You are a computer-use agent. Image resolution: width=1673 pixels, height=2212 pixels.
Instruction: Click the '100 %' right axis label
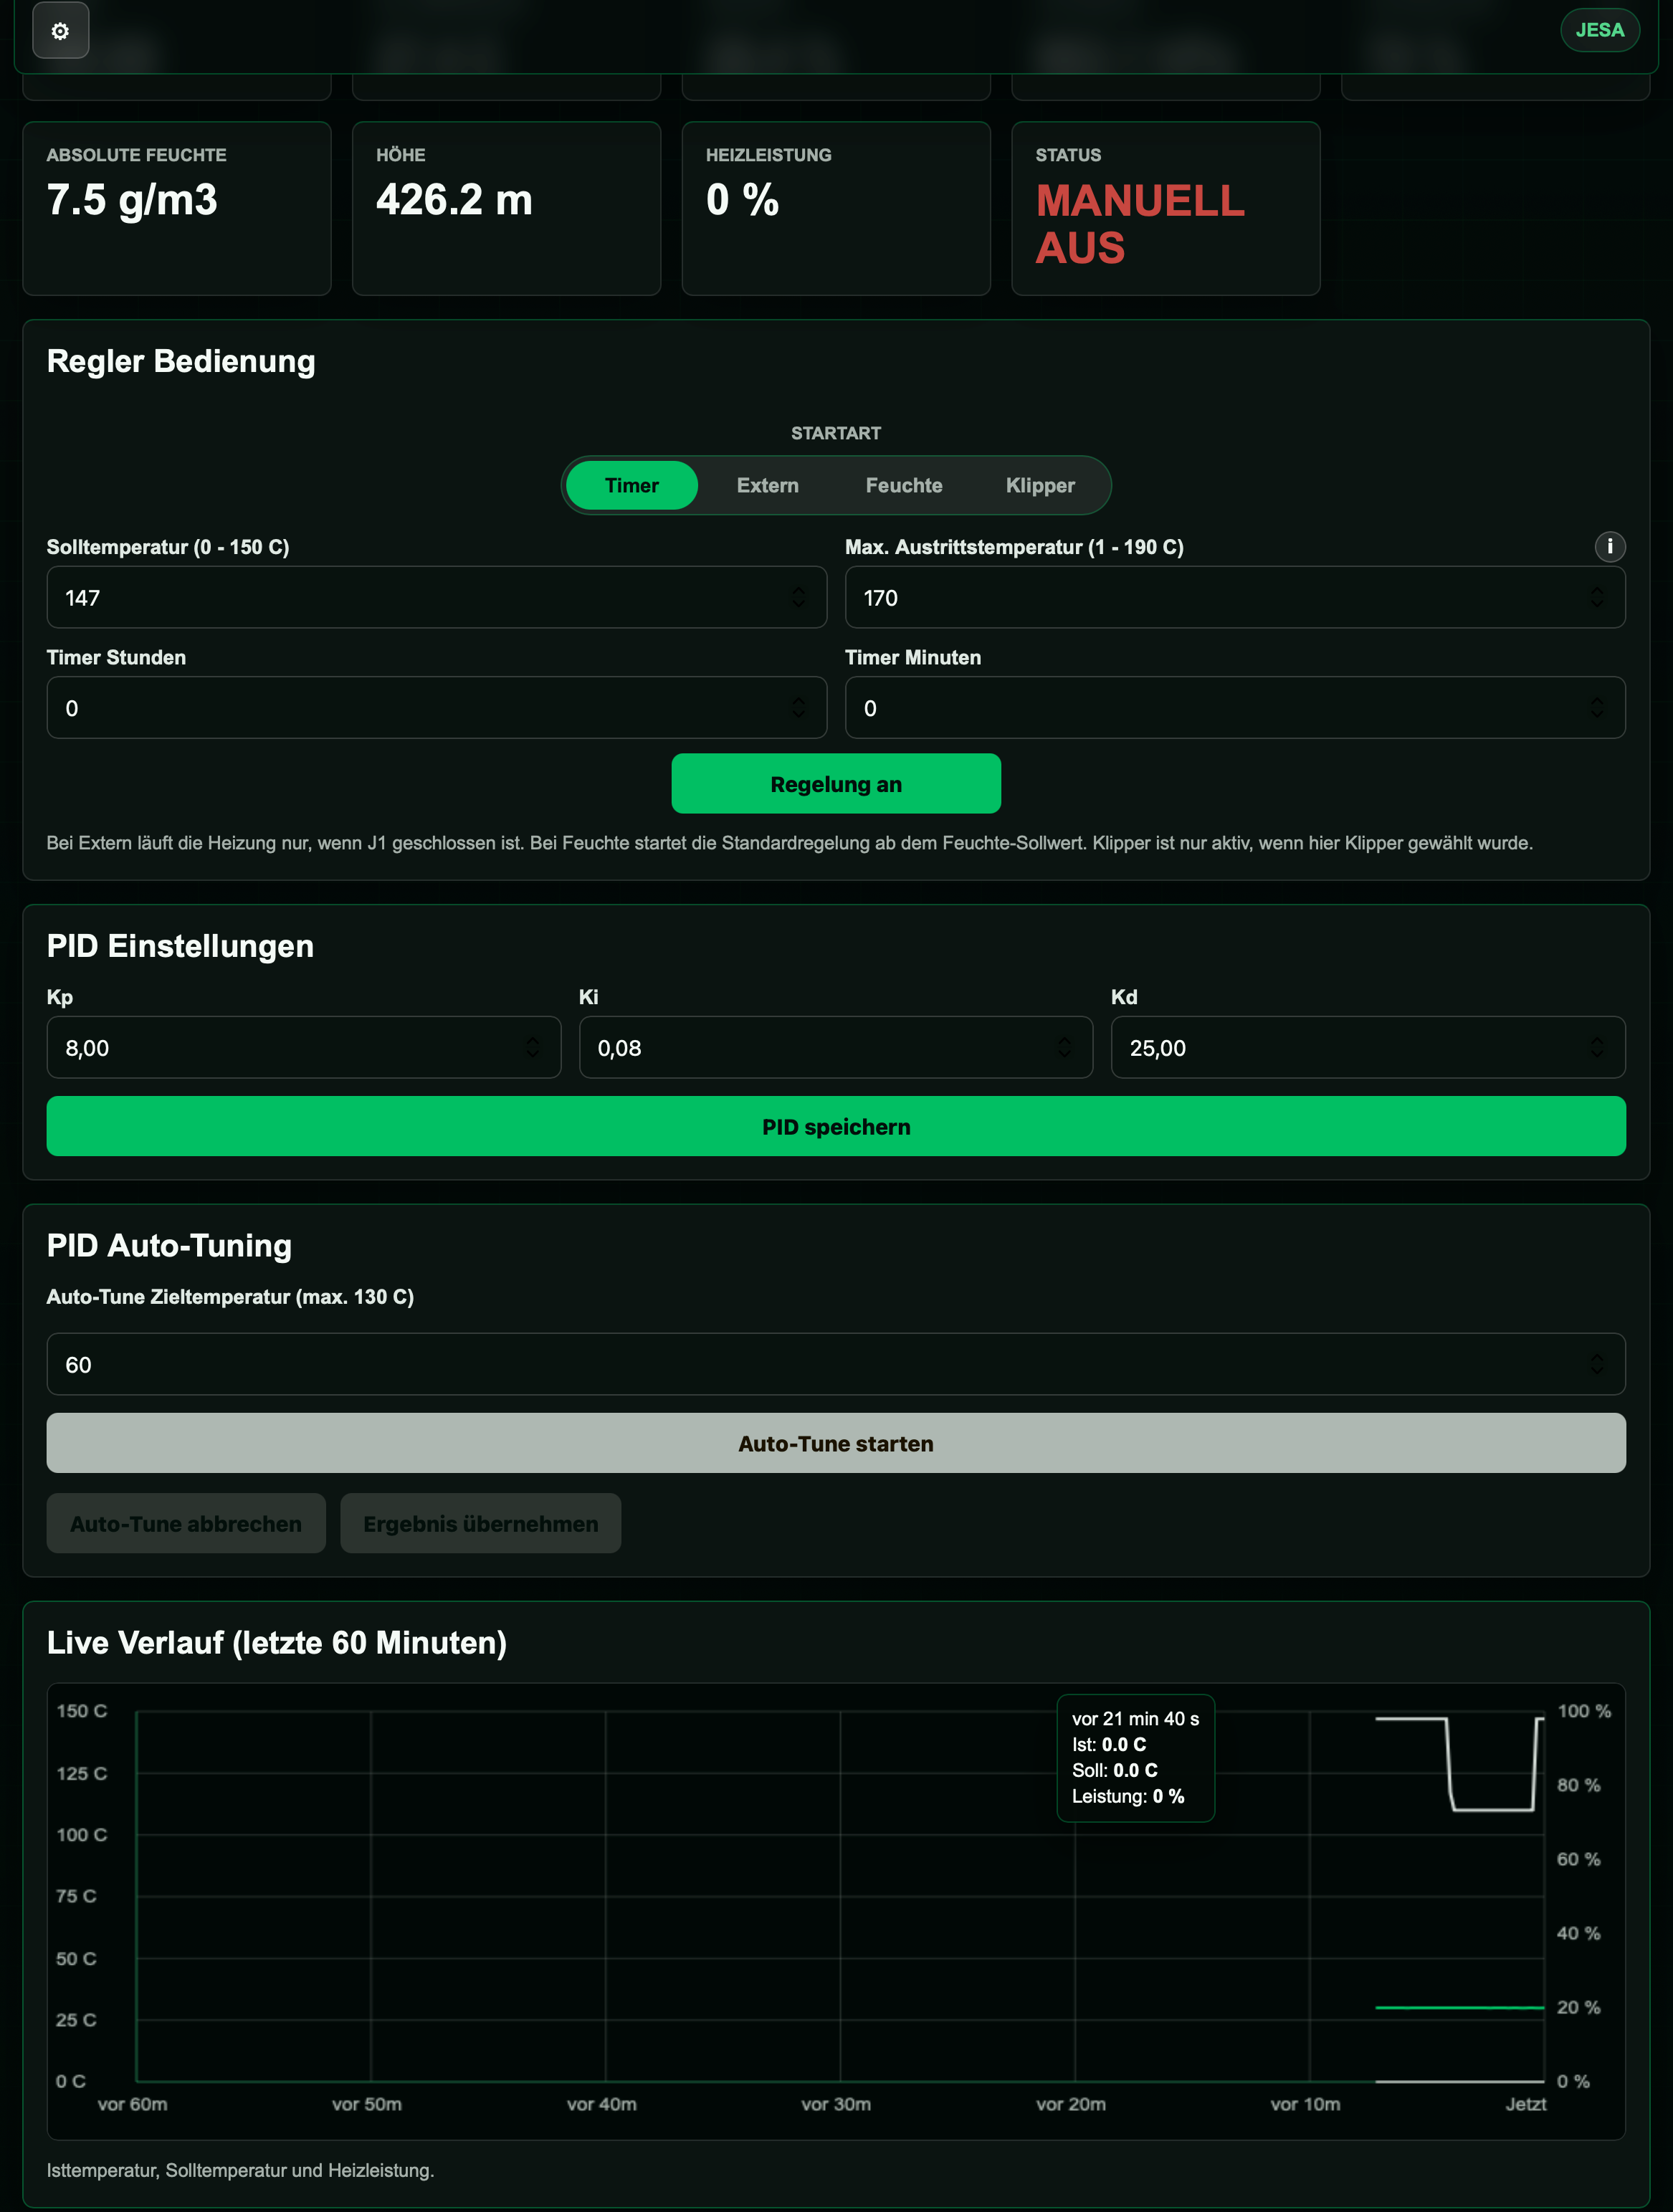[1583, 1711]
